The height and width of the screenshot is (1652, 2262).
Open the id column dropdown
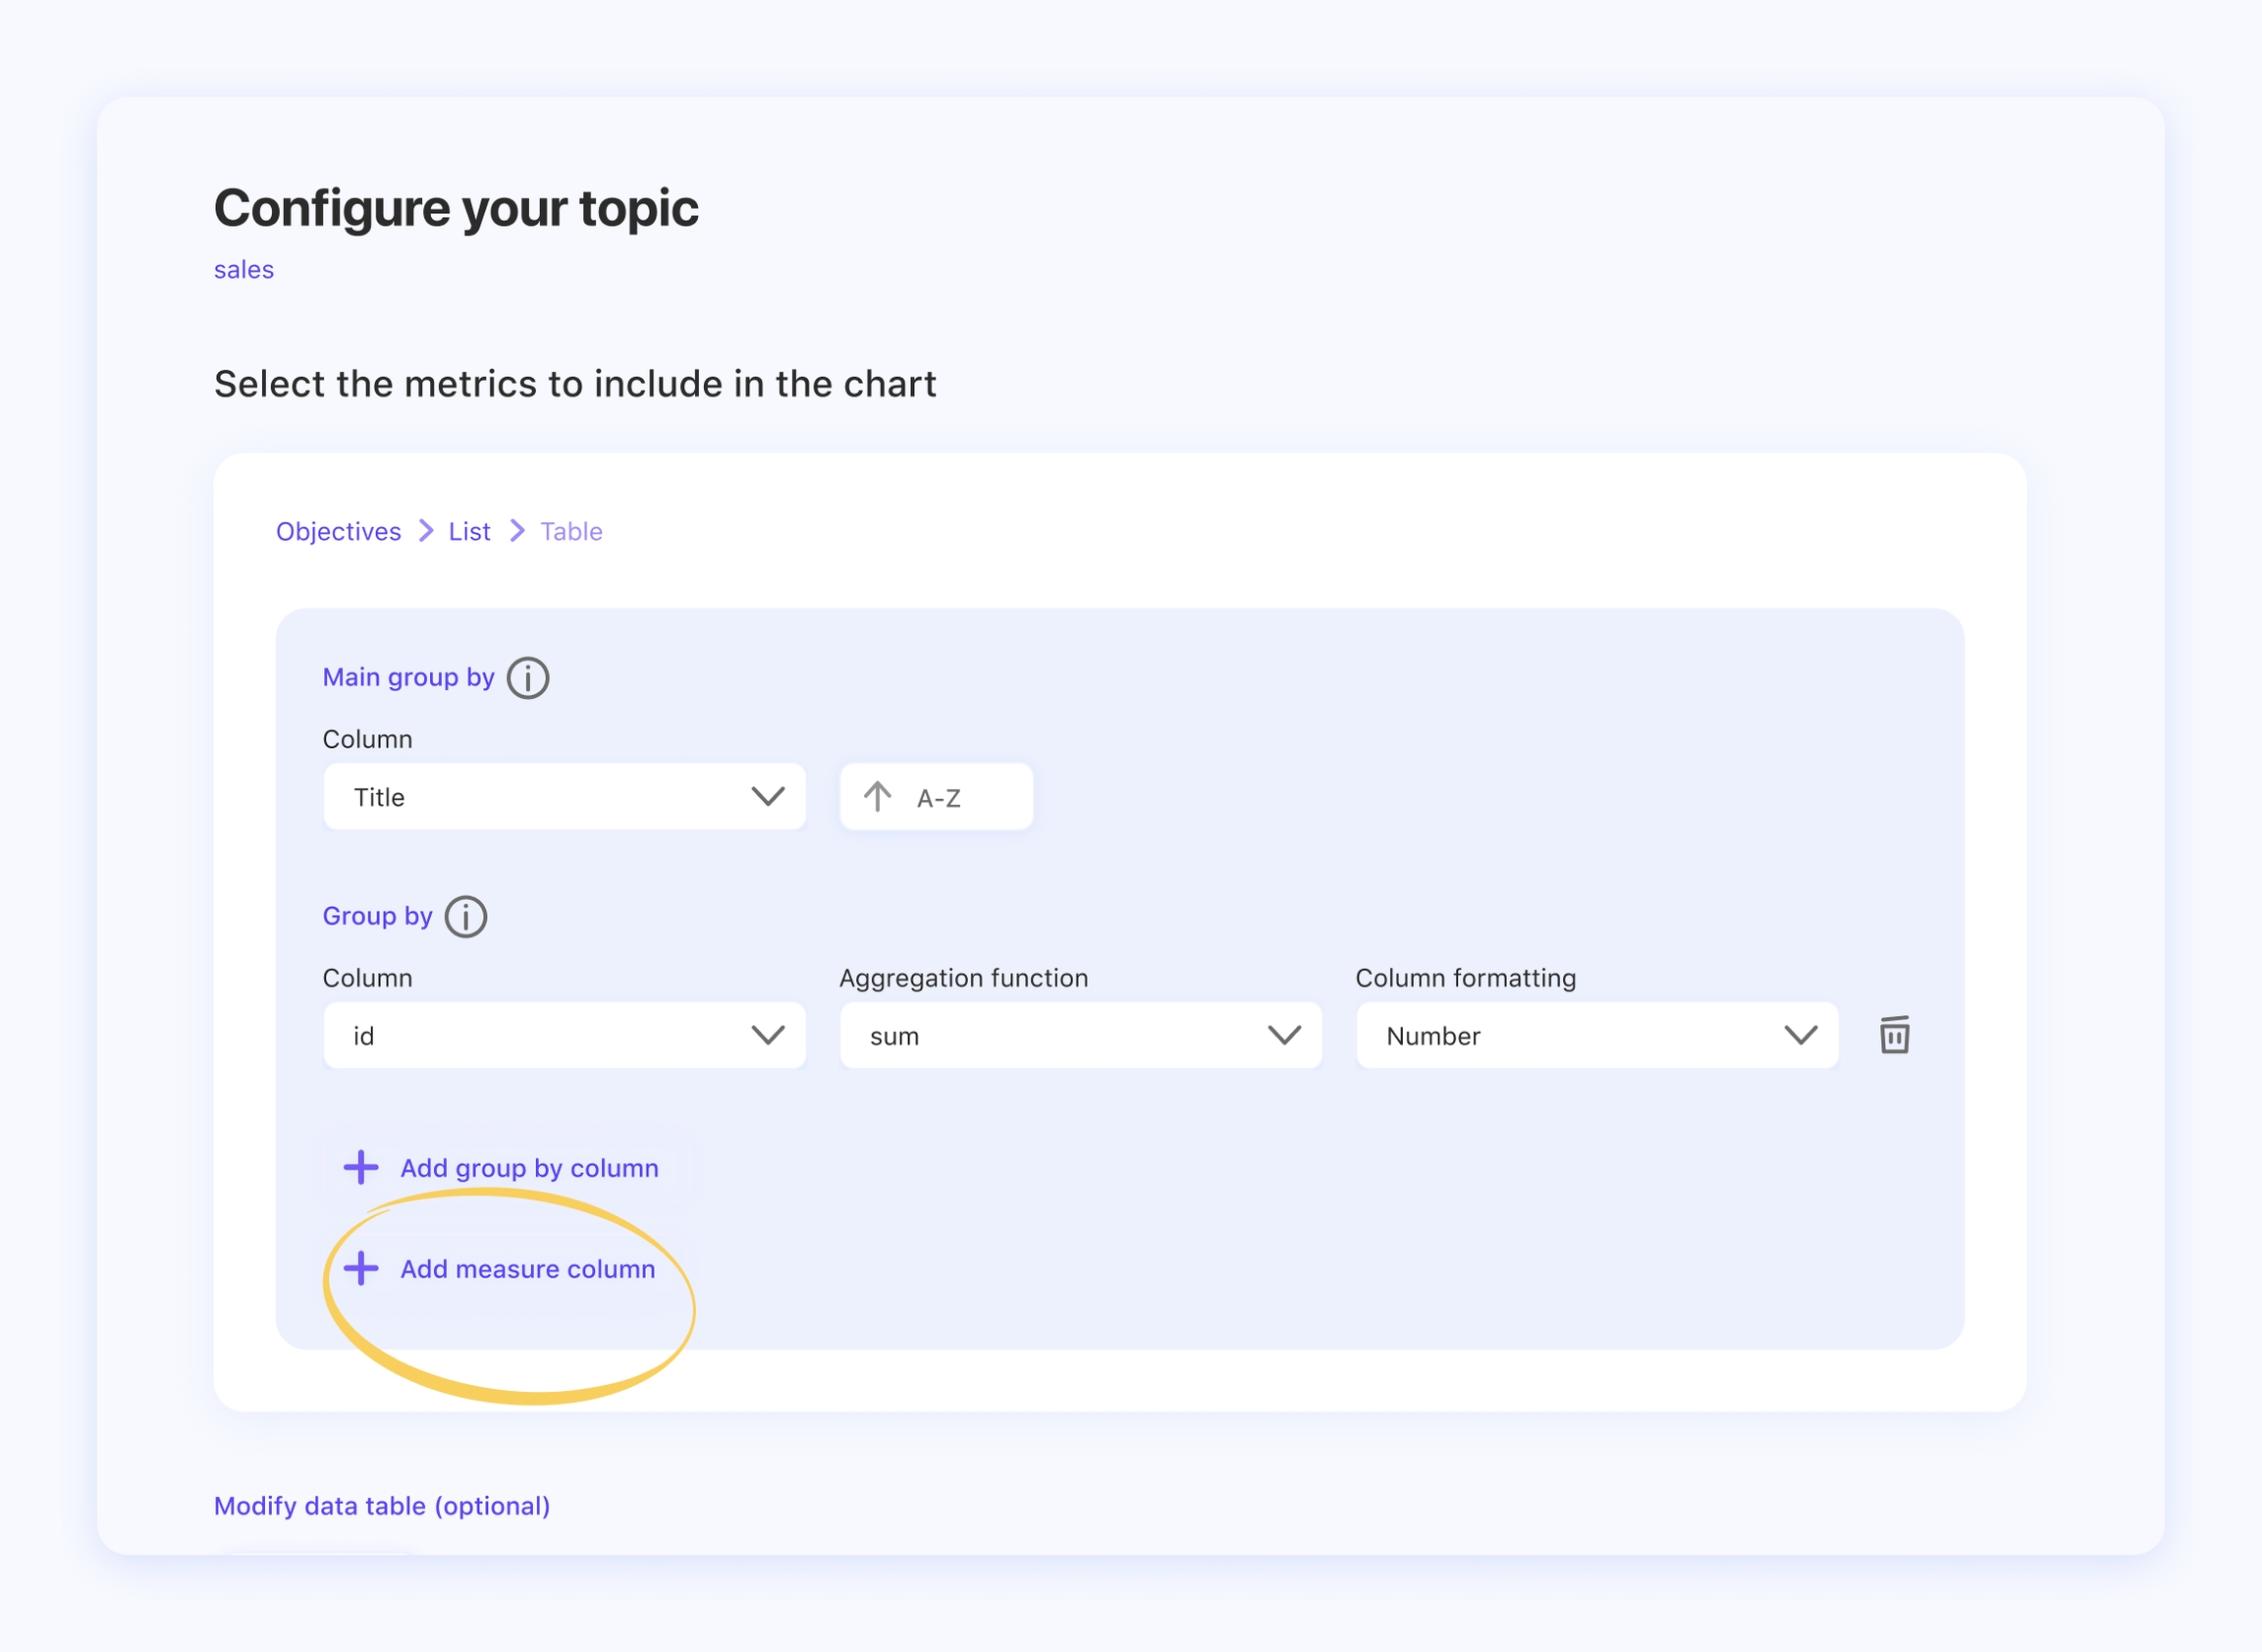[x=565, y=1035]
